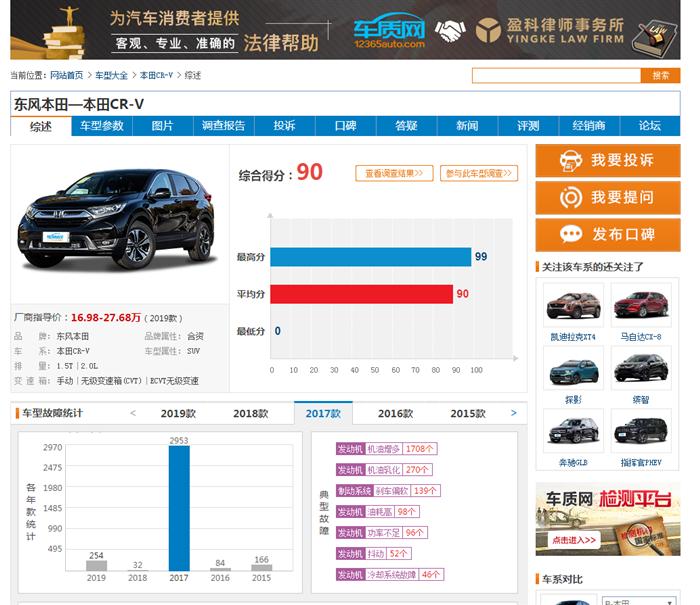
Task: Click the 功率不足 96个 fault tag
Action: 382,533
